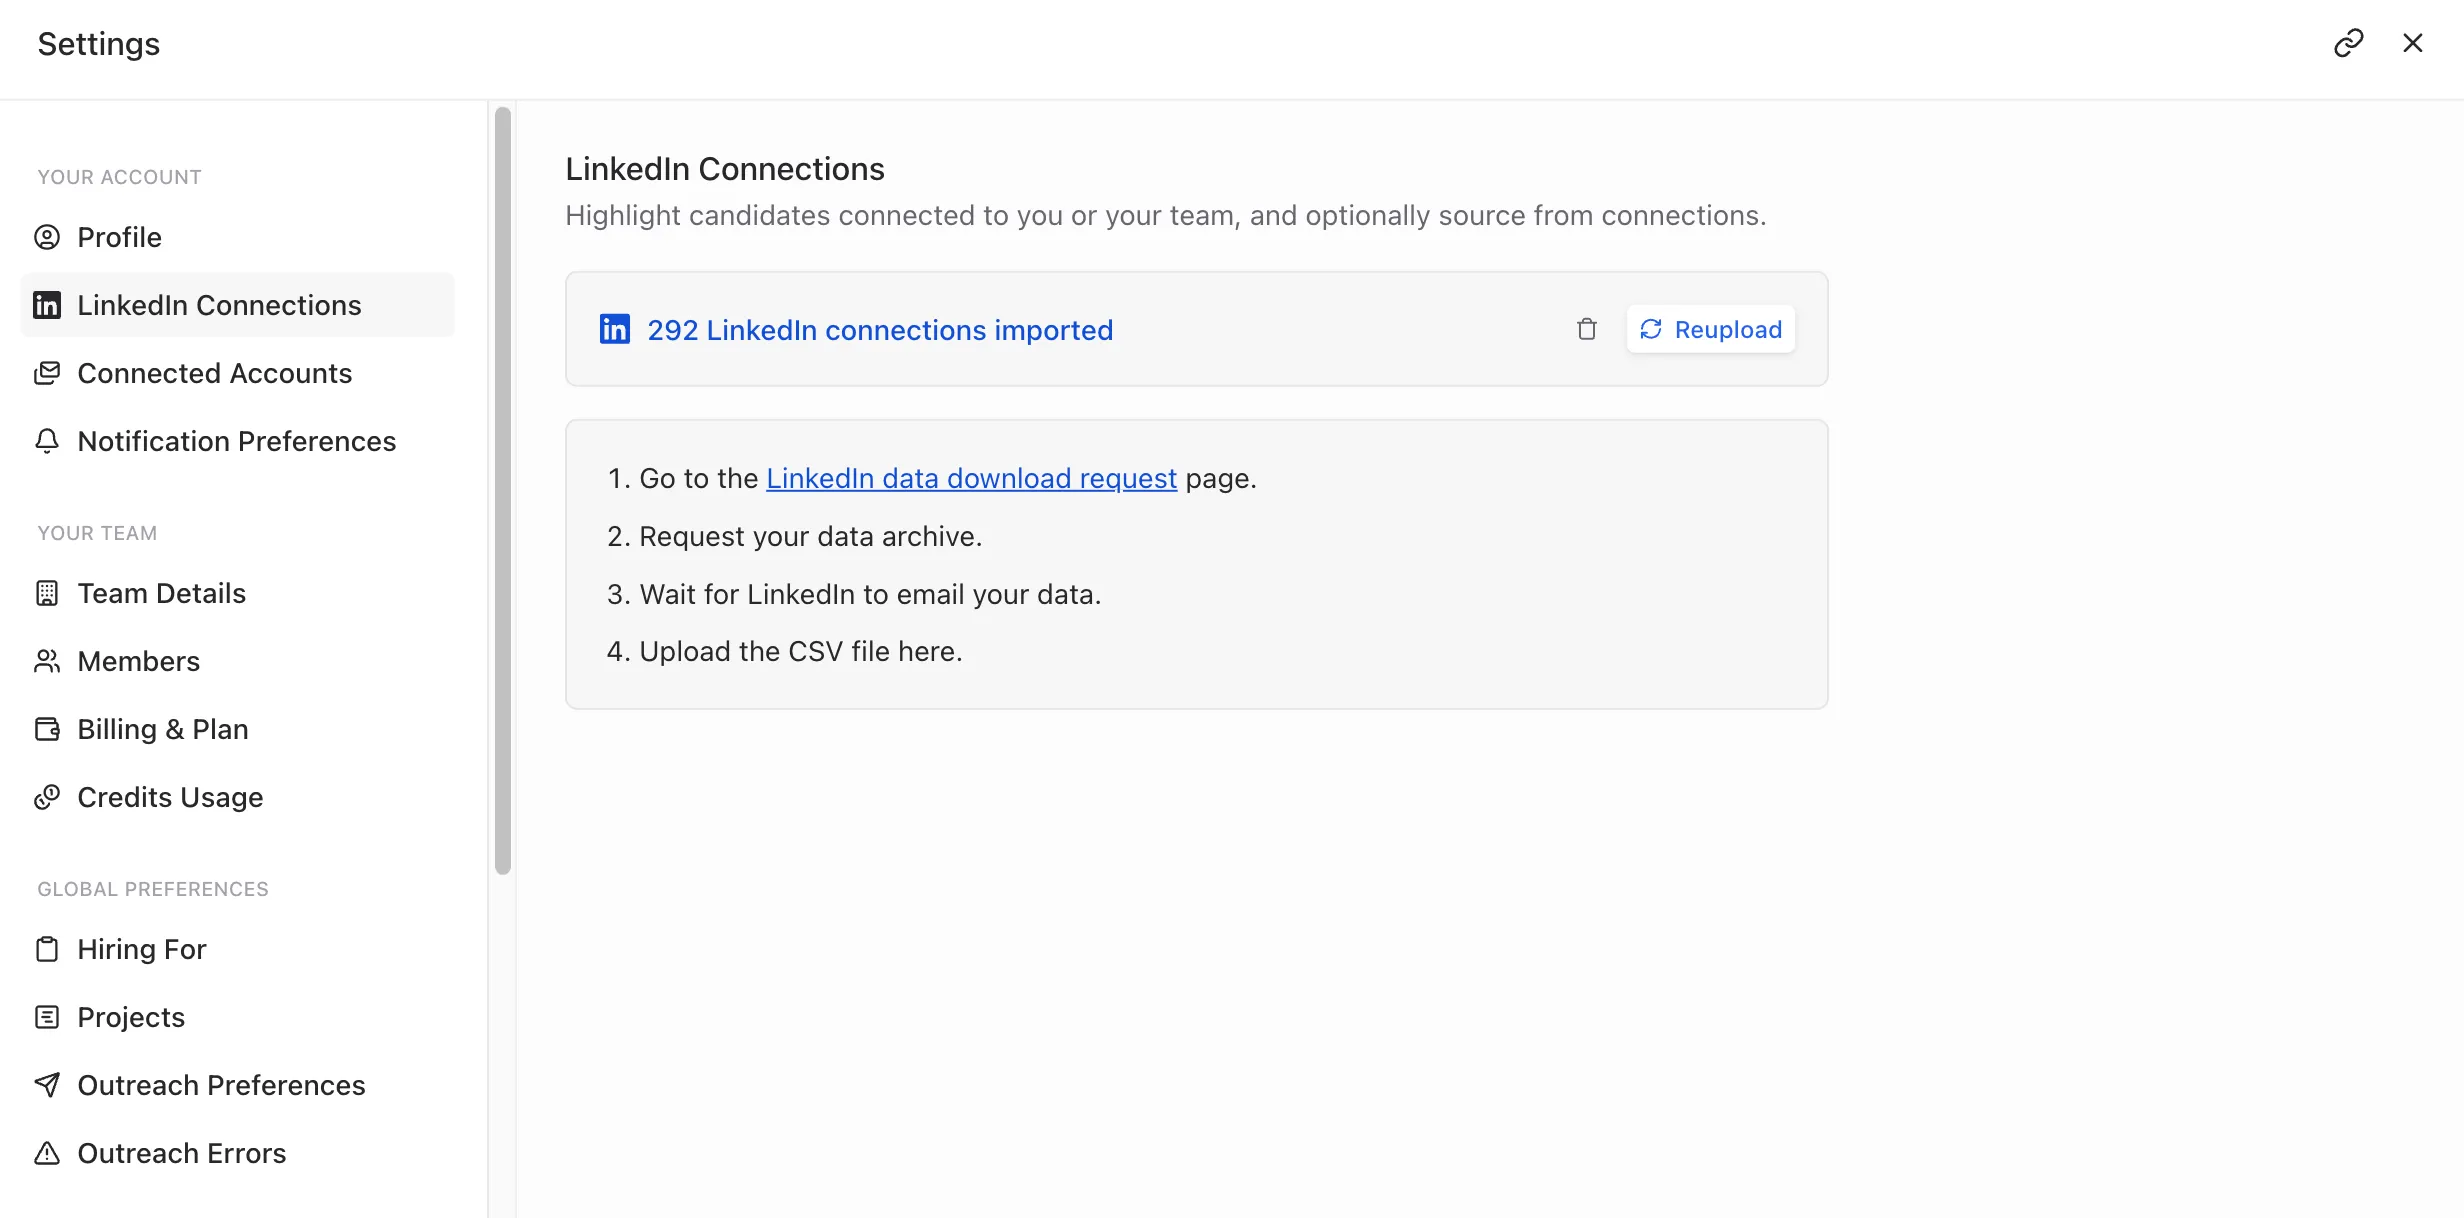This screenshot has width=2464, height=1218.
Task: Click the Credits Usage coins icon
Action: [47, 797]
